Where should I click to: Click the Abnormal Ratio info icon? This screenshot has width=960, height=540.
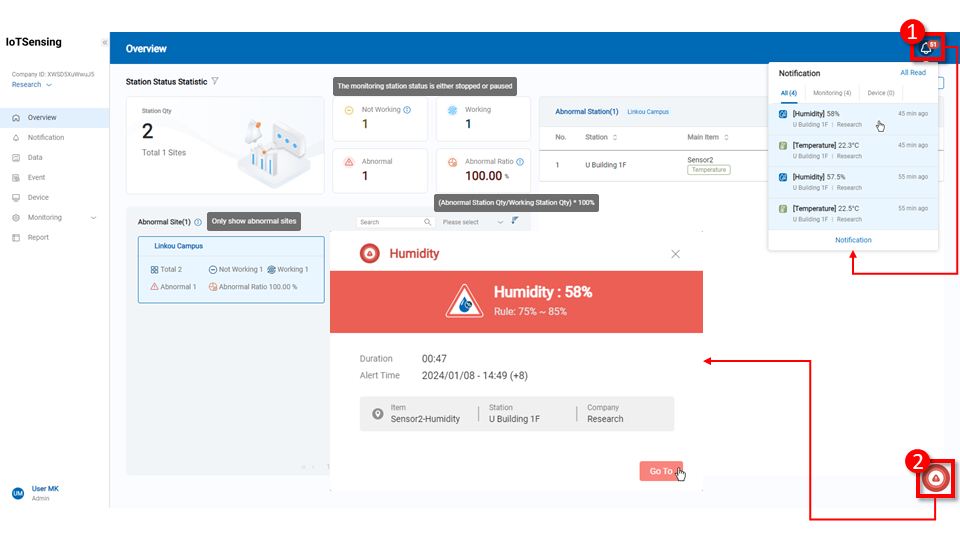click(519, 161)
